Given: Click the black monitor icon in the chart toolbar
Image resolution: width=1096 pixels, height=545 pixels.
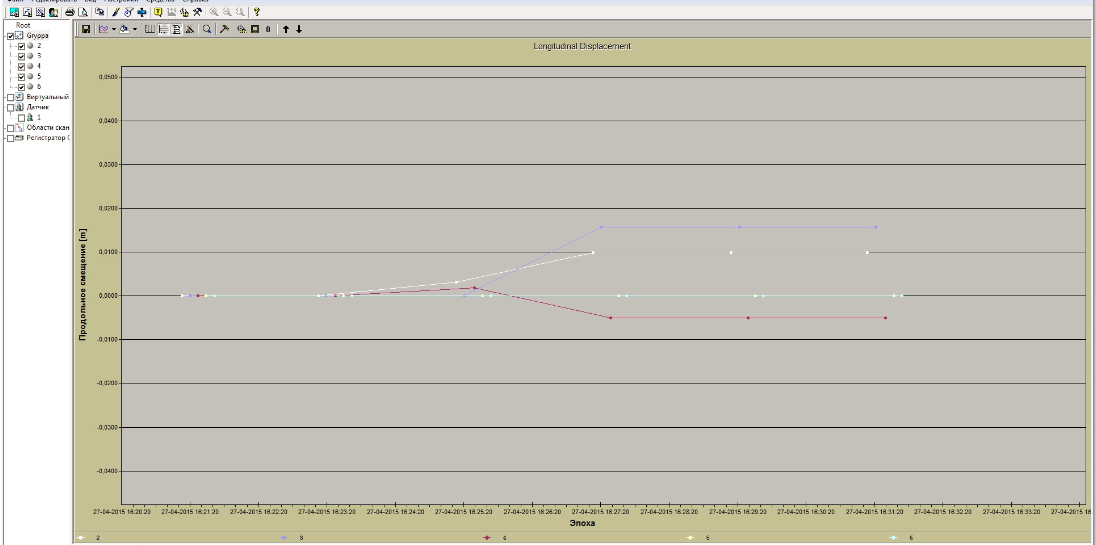Looking at the screenshot, I should [x=255, y=29].
